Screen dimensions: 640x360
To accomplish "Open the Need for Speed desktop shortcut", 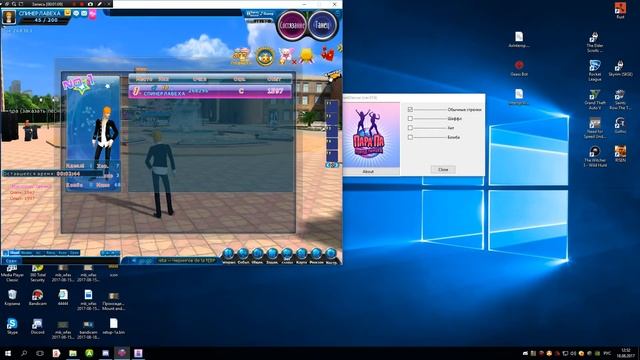I will point(595,128).
